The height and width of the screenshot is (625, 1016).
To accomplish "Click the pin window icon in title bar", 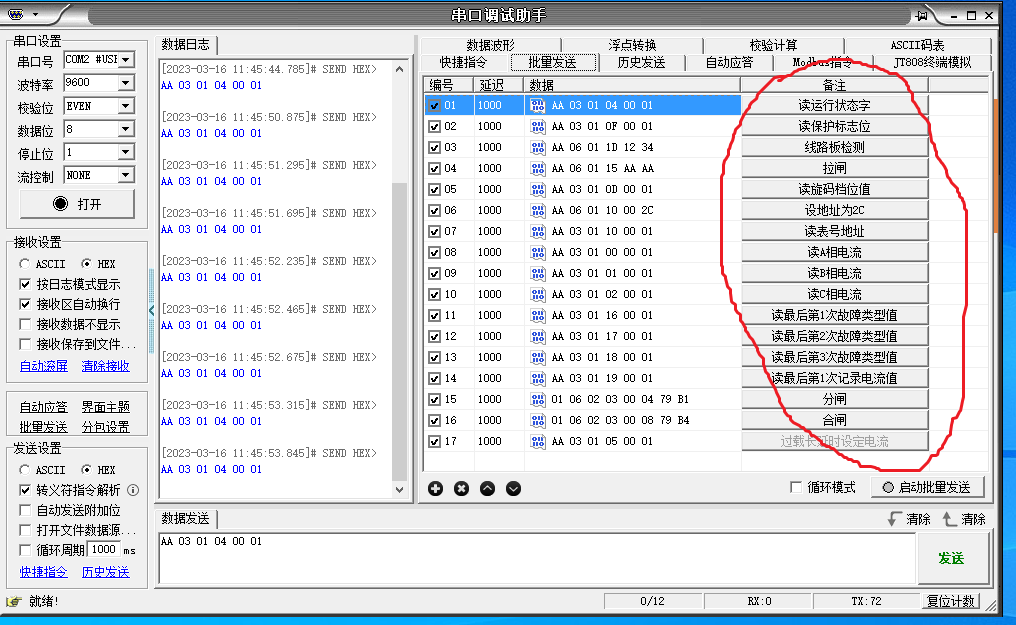I will pyautogui.click(x=921, y=15).
